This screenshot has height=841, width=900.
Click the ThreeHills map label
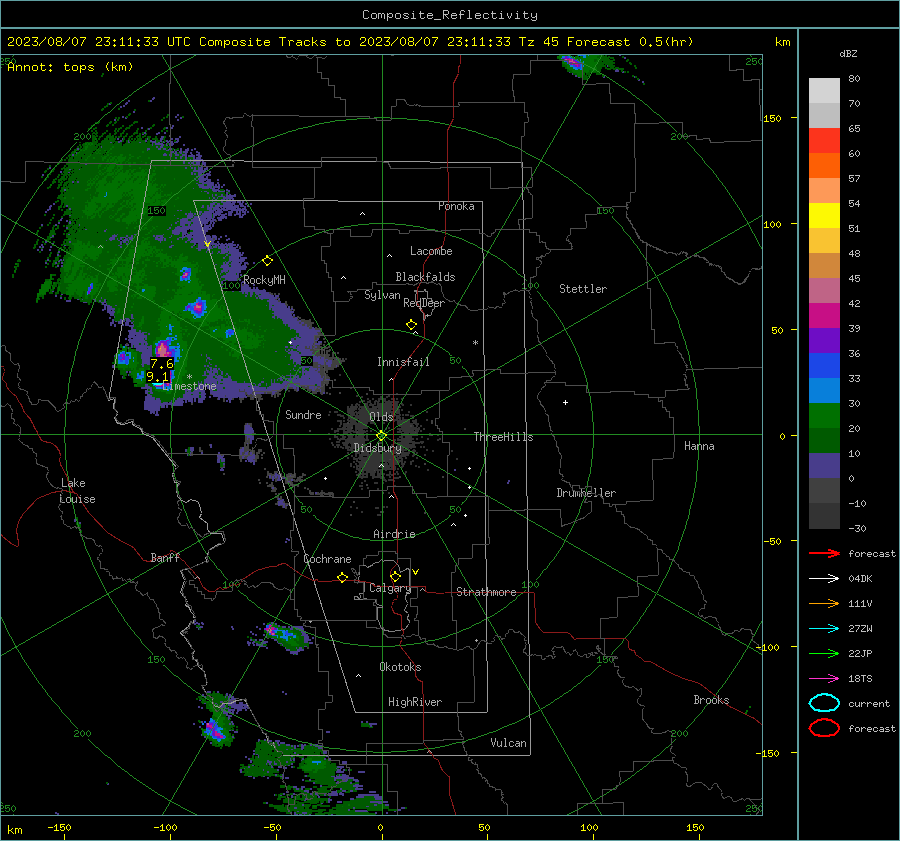pos(503,437)
